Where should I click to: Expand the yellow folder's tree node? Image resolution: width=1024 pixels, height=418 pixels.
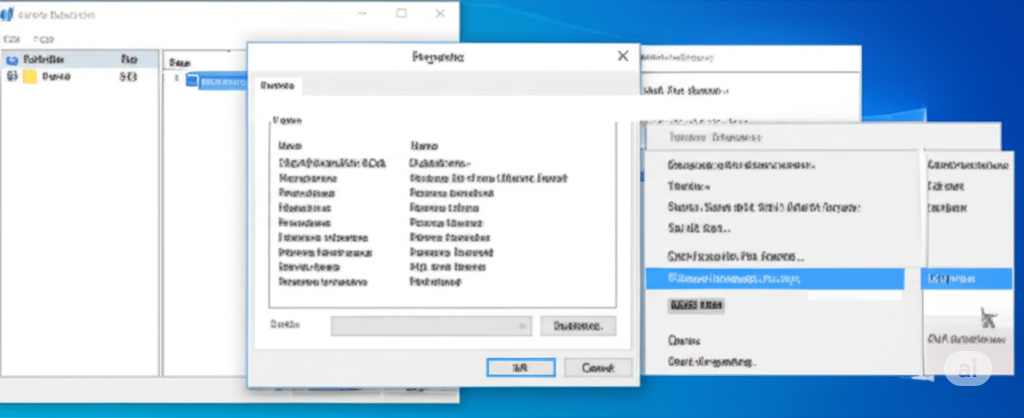click(x=12, y=76)
